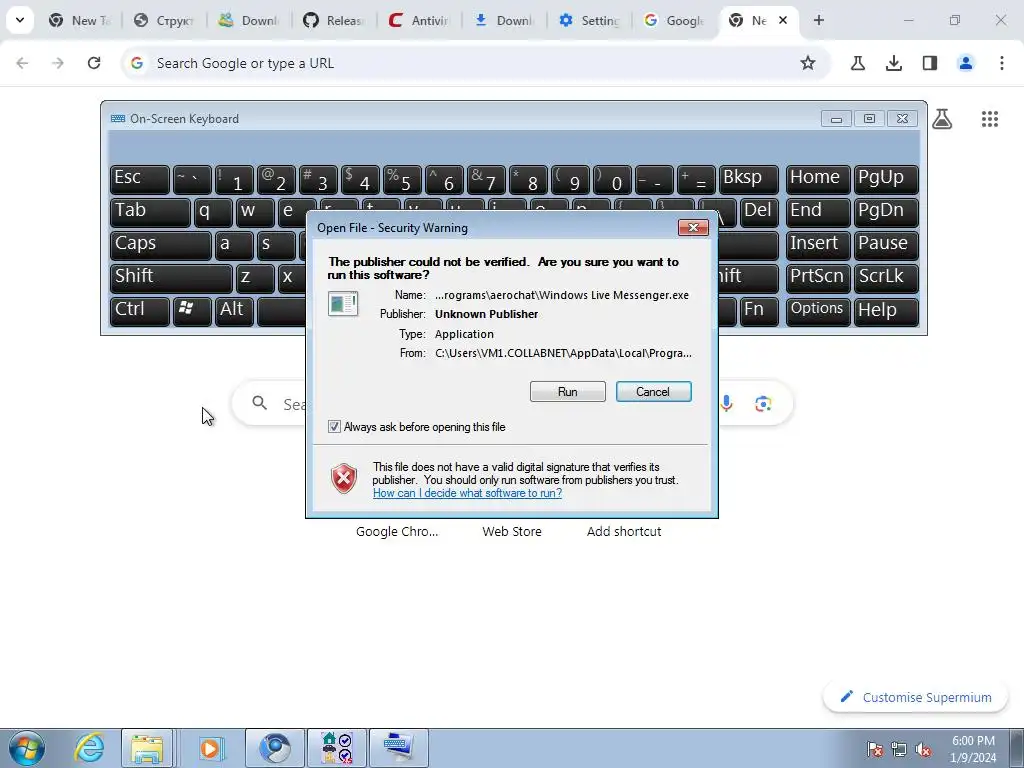Viewport: 1024px width, 768px height.
Task: Click PgUp key on On-Screen Keyboard
Action: click(x=886, y=179)
